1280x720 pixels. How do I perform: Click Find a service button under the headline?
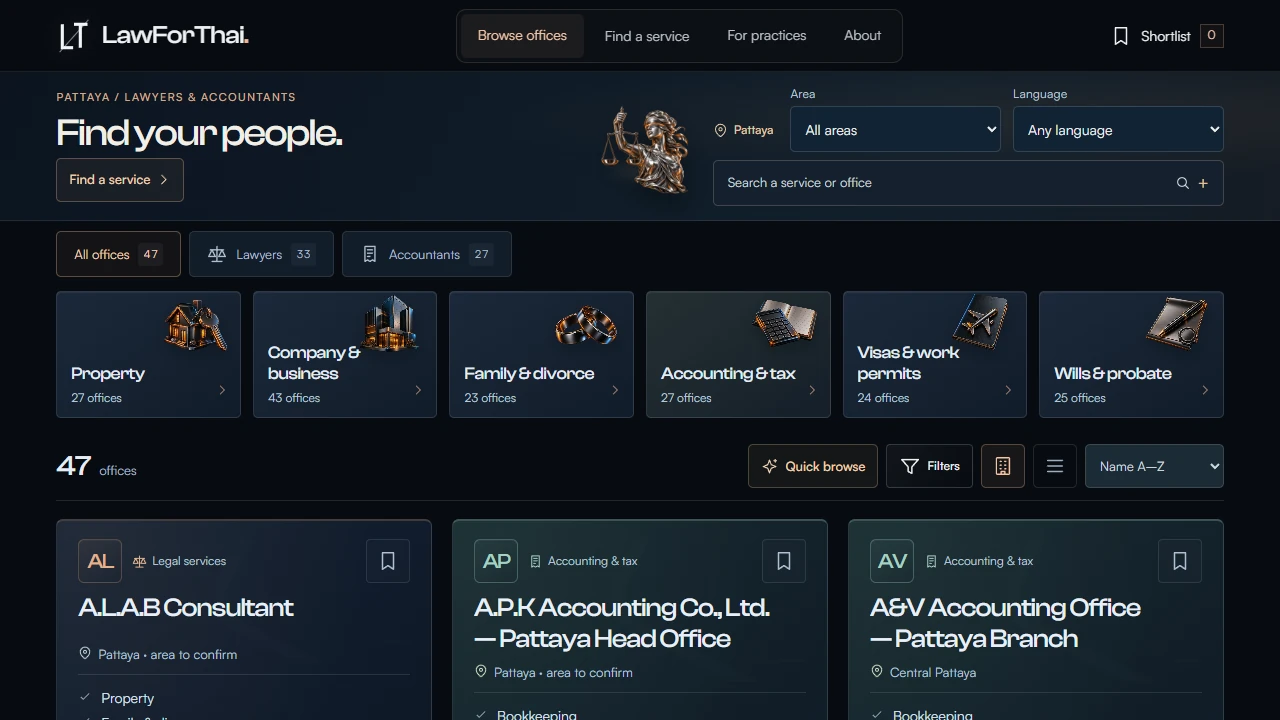tap(120, 180)
